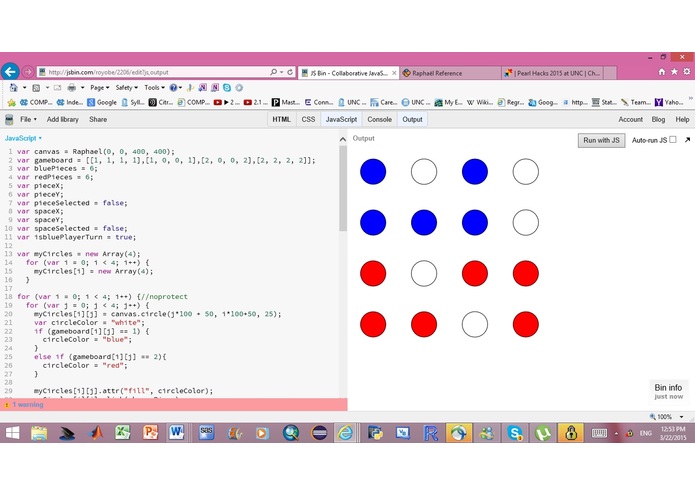The image size is (695, 494).
Task: Open the Google favorites bookmark
Action: pos(102,102)
